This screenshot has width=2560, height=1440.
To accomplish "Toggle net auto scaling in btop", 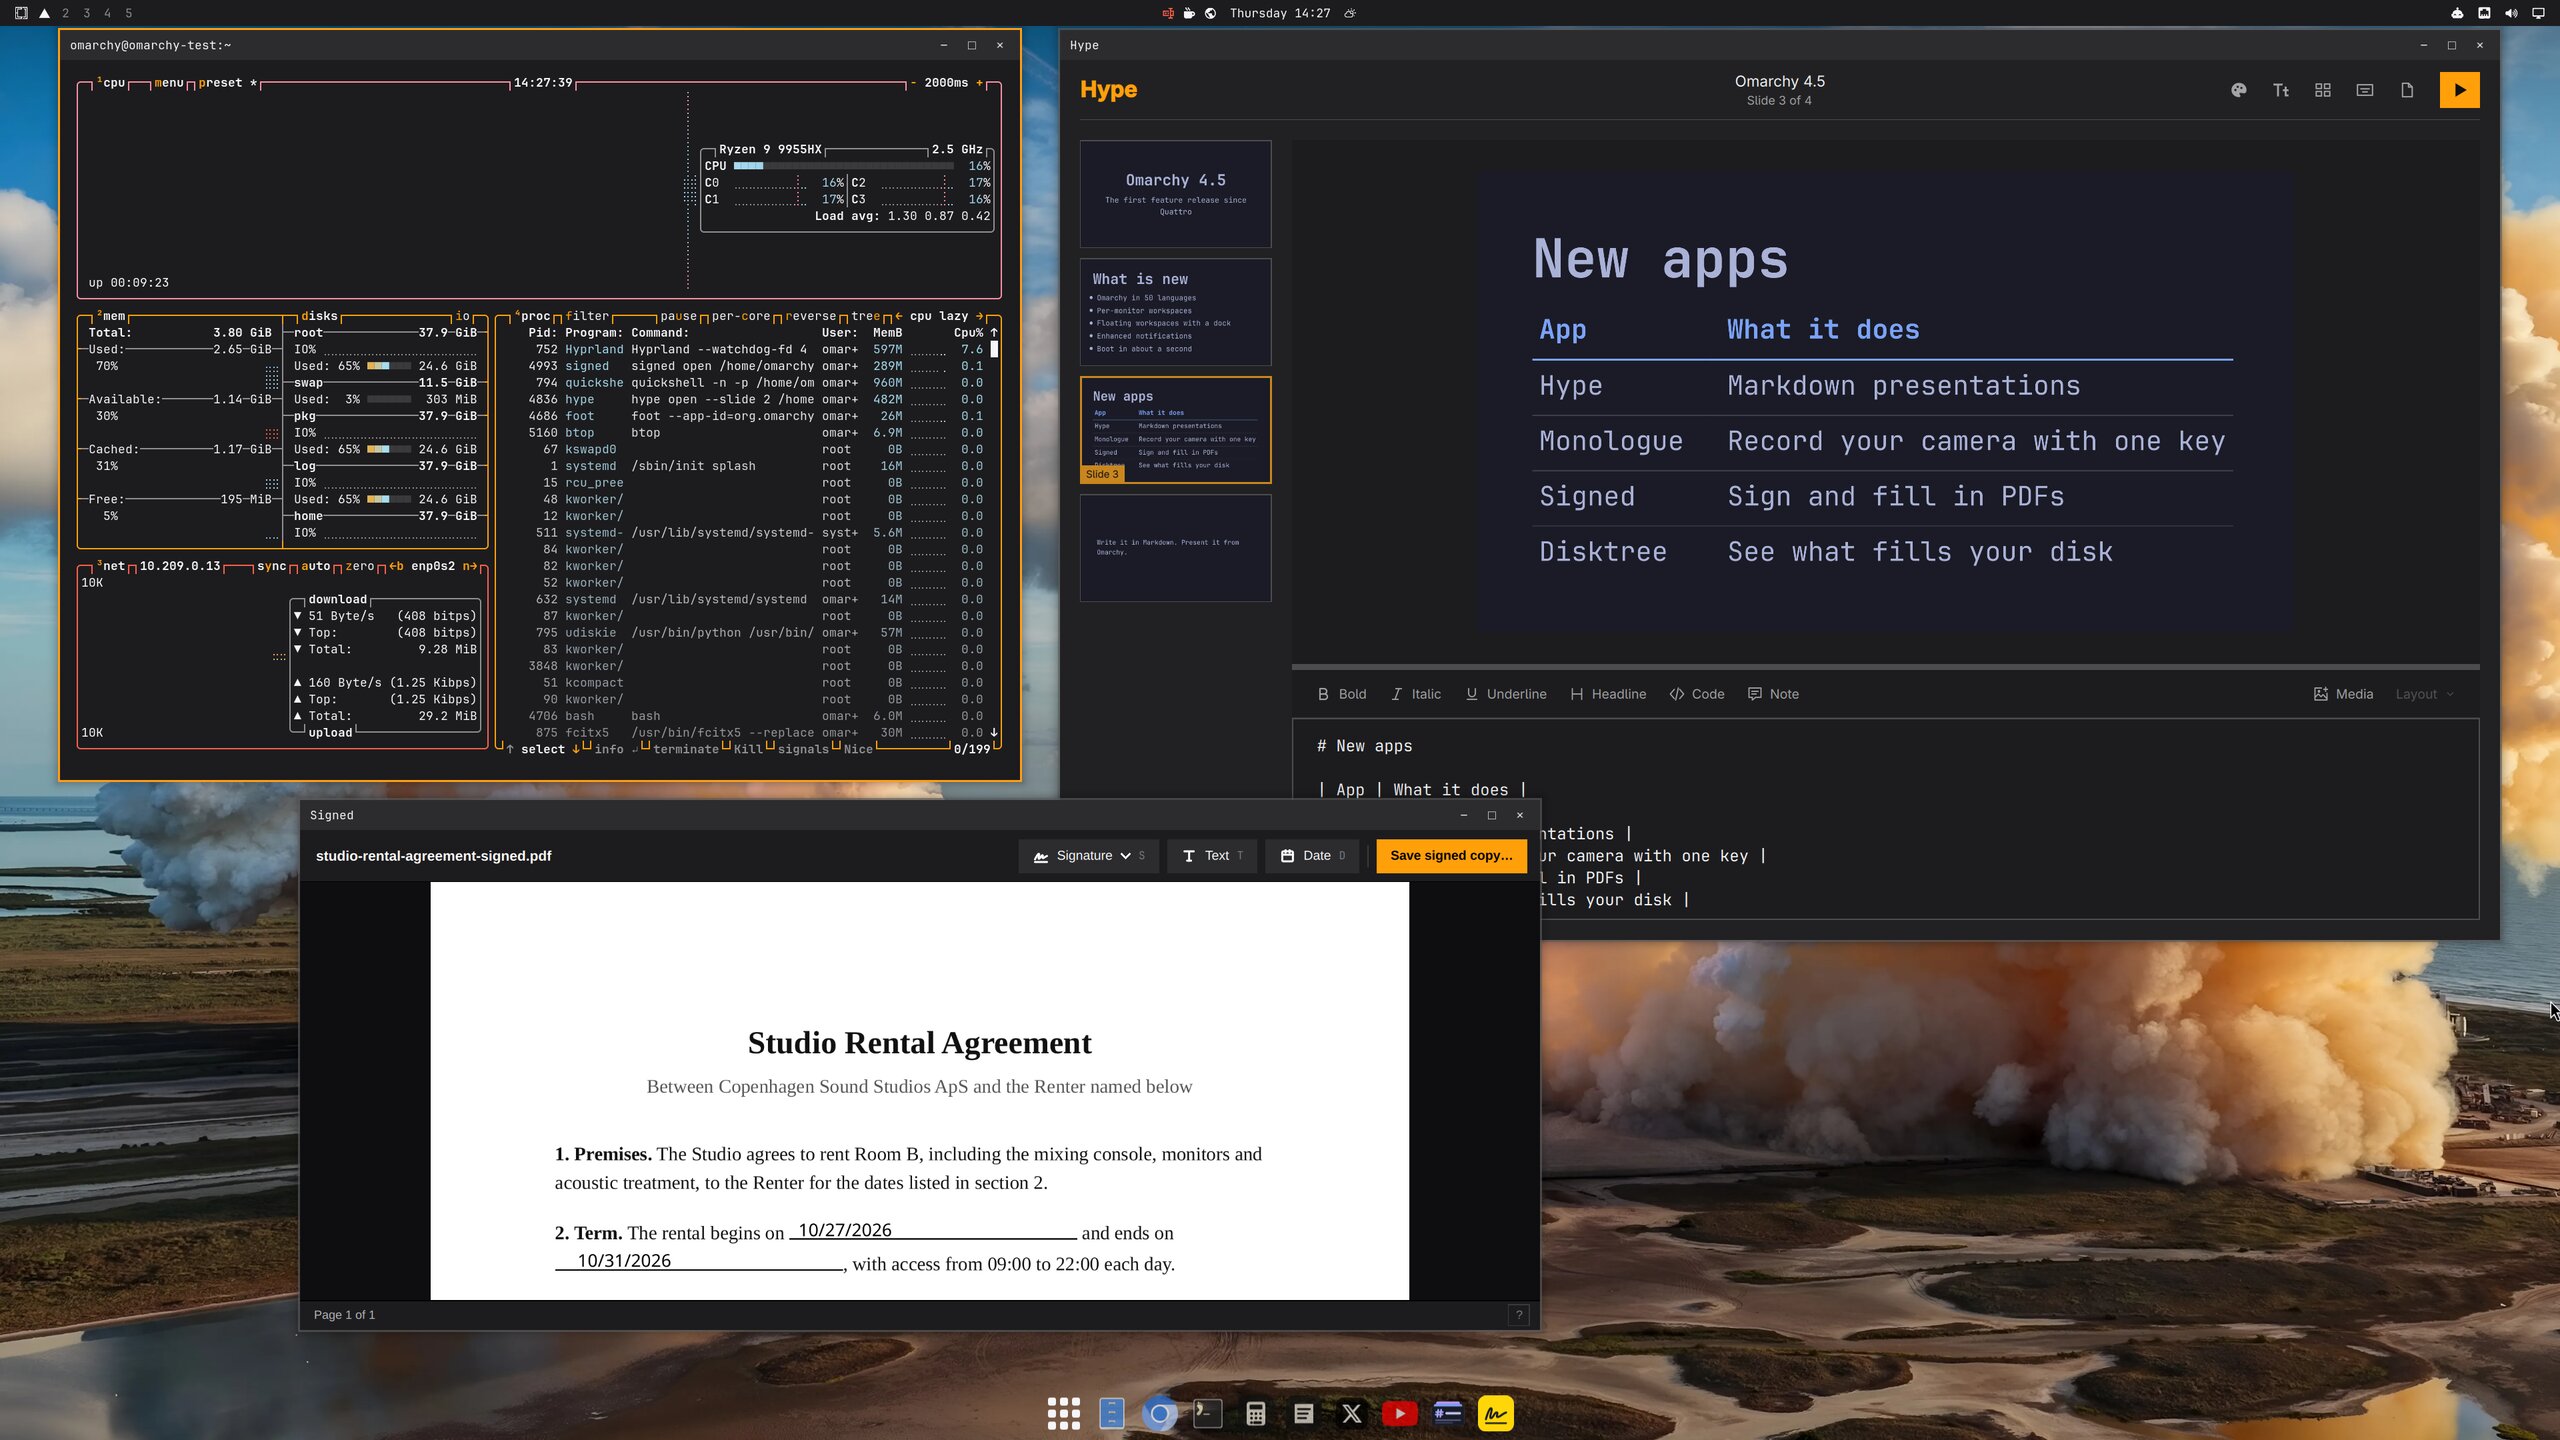I will pos(315,566).
